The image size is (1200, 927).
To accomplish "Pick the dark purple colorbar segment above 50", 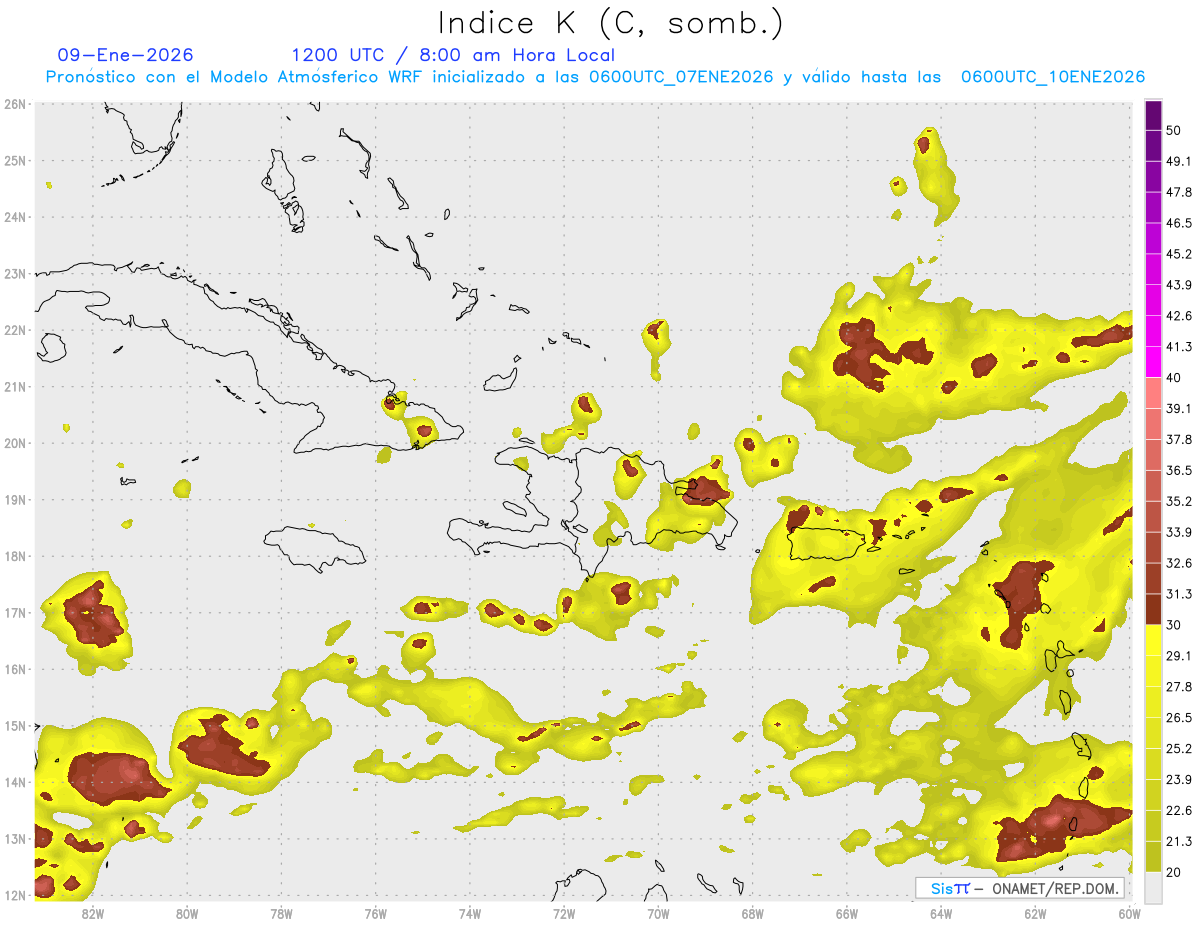I will 1153,115.
